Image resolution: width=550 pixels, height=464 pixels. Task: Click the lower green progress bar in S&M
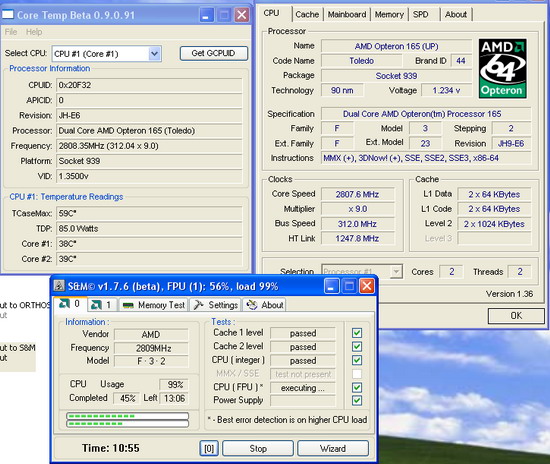tap(128, 424)
